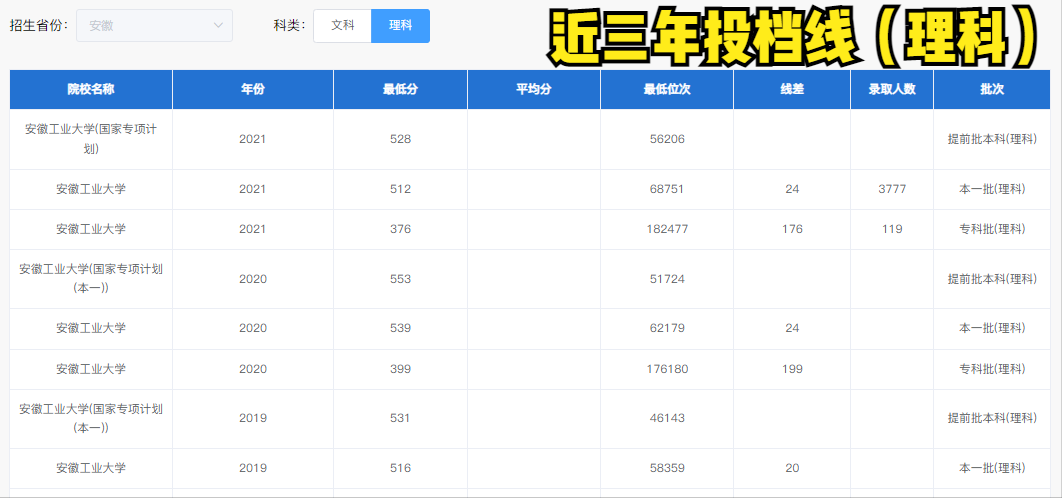Select the 理科 subject button
Viewport: 1062px width, 498px height.
[400, 26]
